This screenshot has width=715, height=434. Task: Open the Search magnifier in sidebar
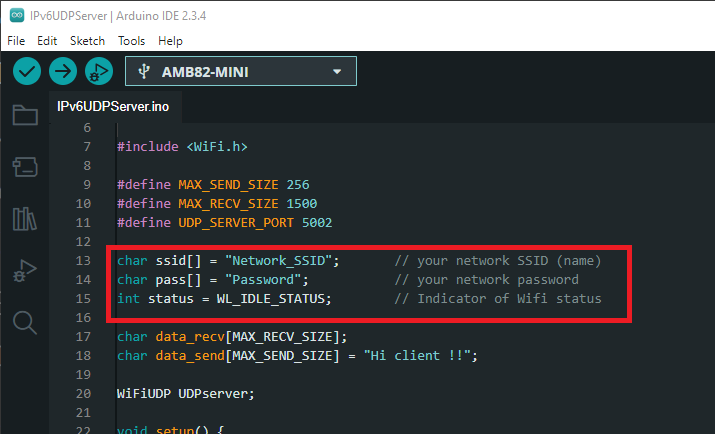click(x=24, y=322)
